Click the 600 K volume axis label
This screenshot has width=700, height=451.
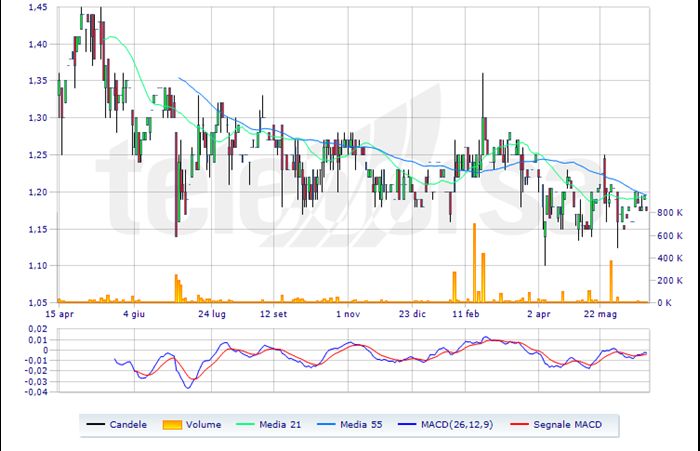coord(670,236)
